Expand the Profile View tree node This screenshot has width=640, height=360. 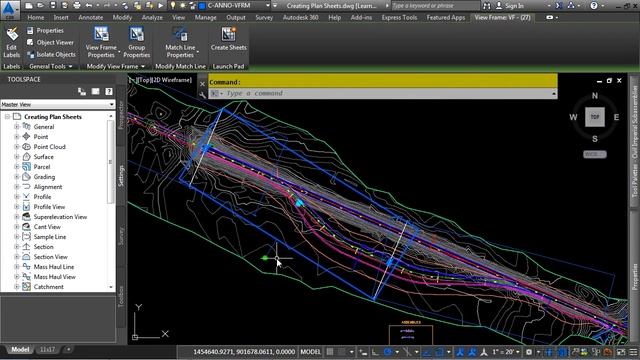point(17,207)
